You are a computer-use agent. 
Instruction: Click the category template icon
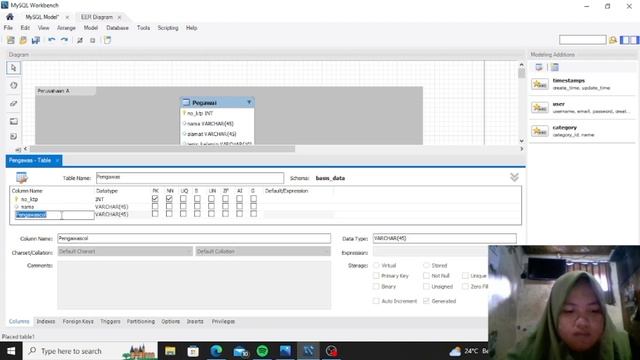[540, 131]
